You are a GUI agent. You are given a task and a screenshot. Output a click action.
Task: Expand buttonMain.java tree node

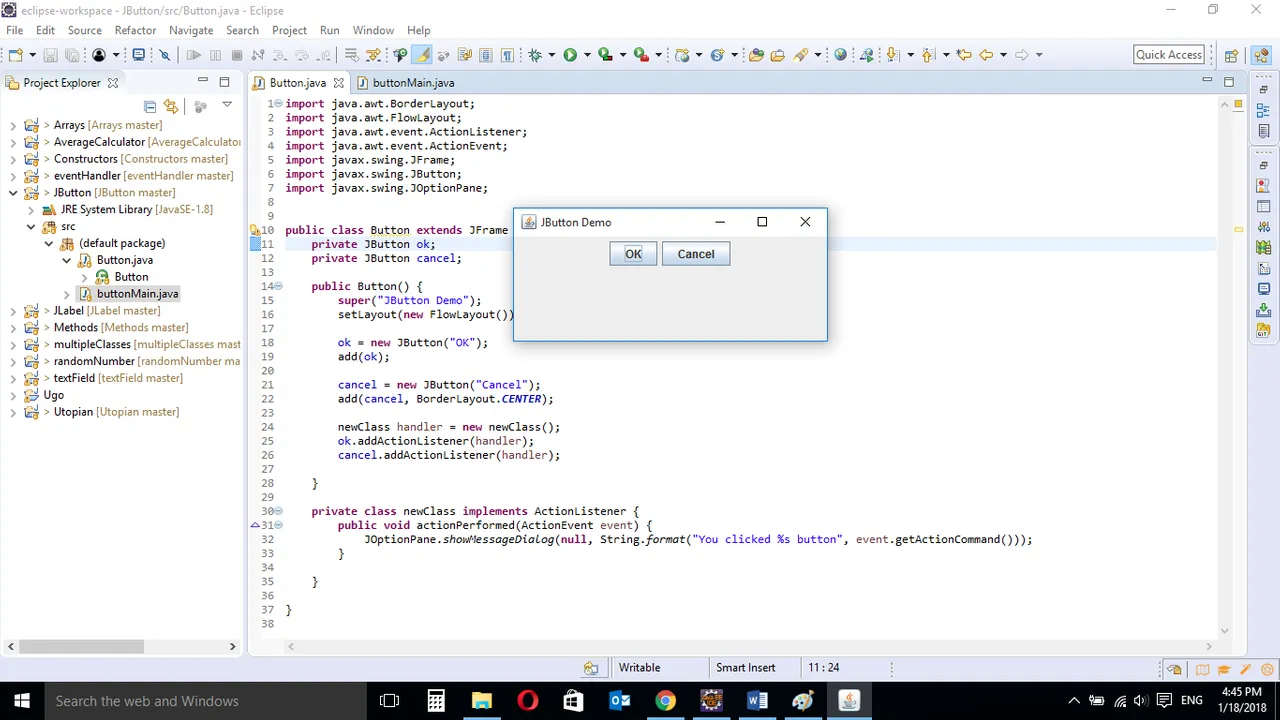67,294
